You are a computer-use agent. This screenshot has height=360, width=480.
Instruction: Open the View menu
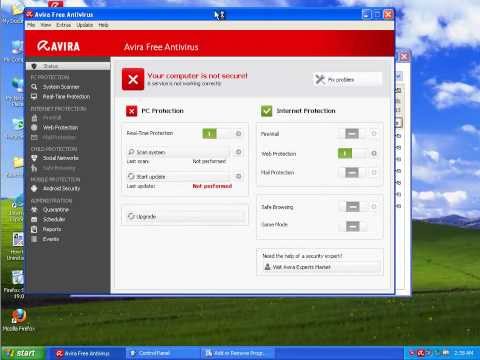click(46, 25)
